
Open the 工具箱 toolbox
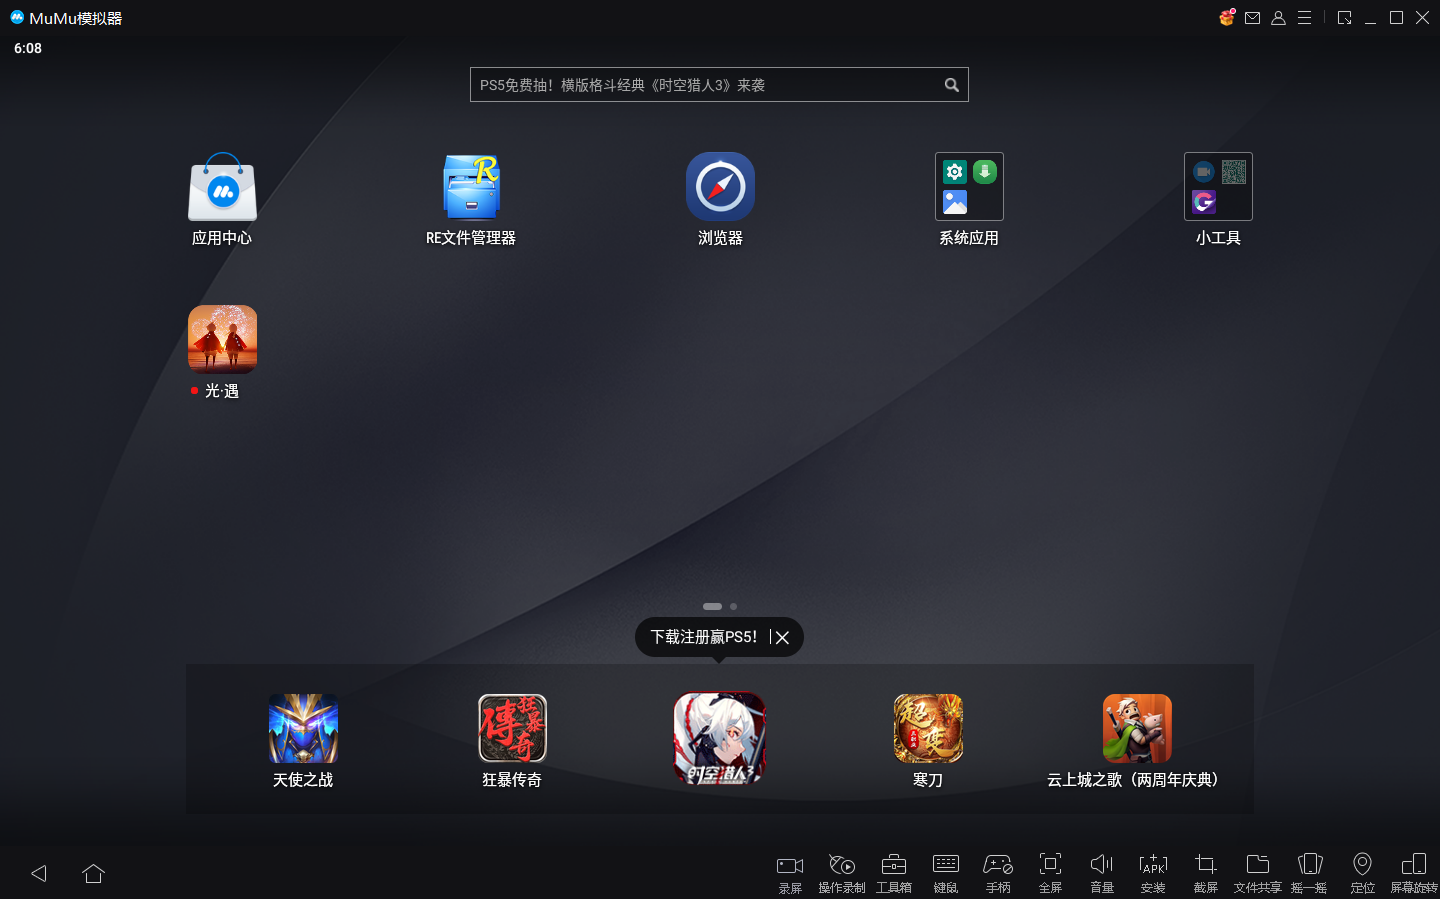pyautogui.click(x=894, y=873)
